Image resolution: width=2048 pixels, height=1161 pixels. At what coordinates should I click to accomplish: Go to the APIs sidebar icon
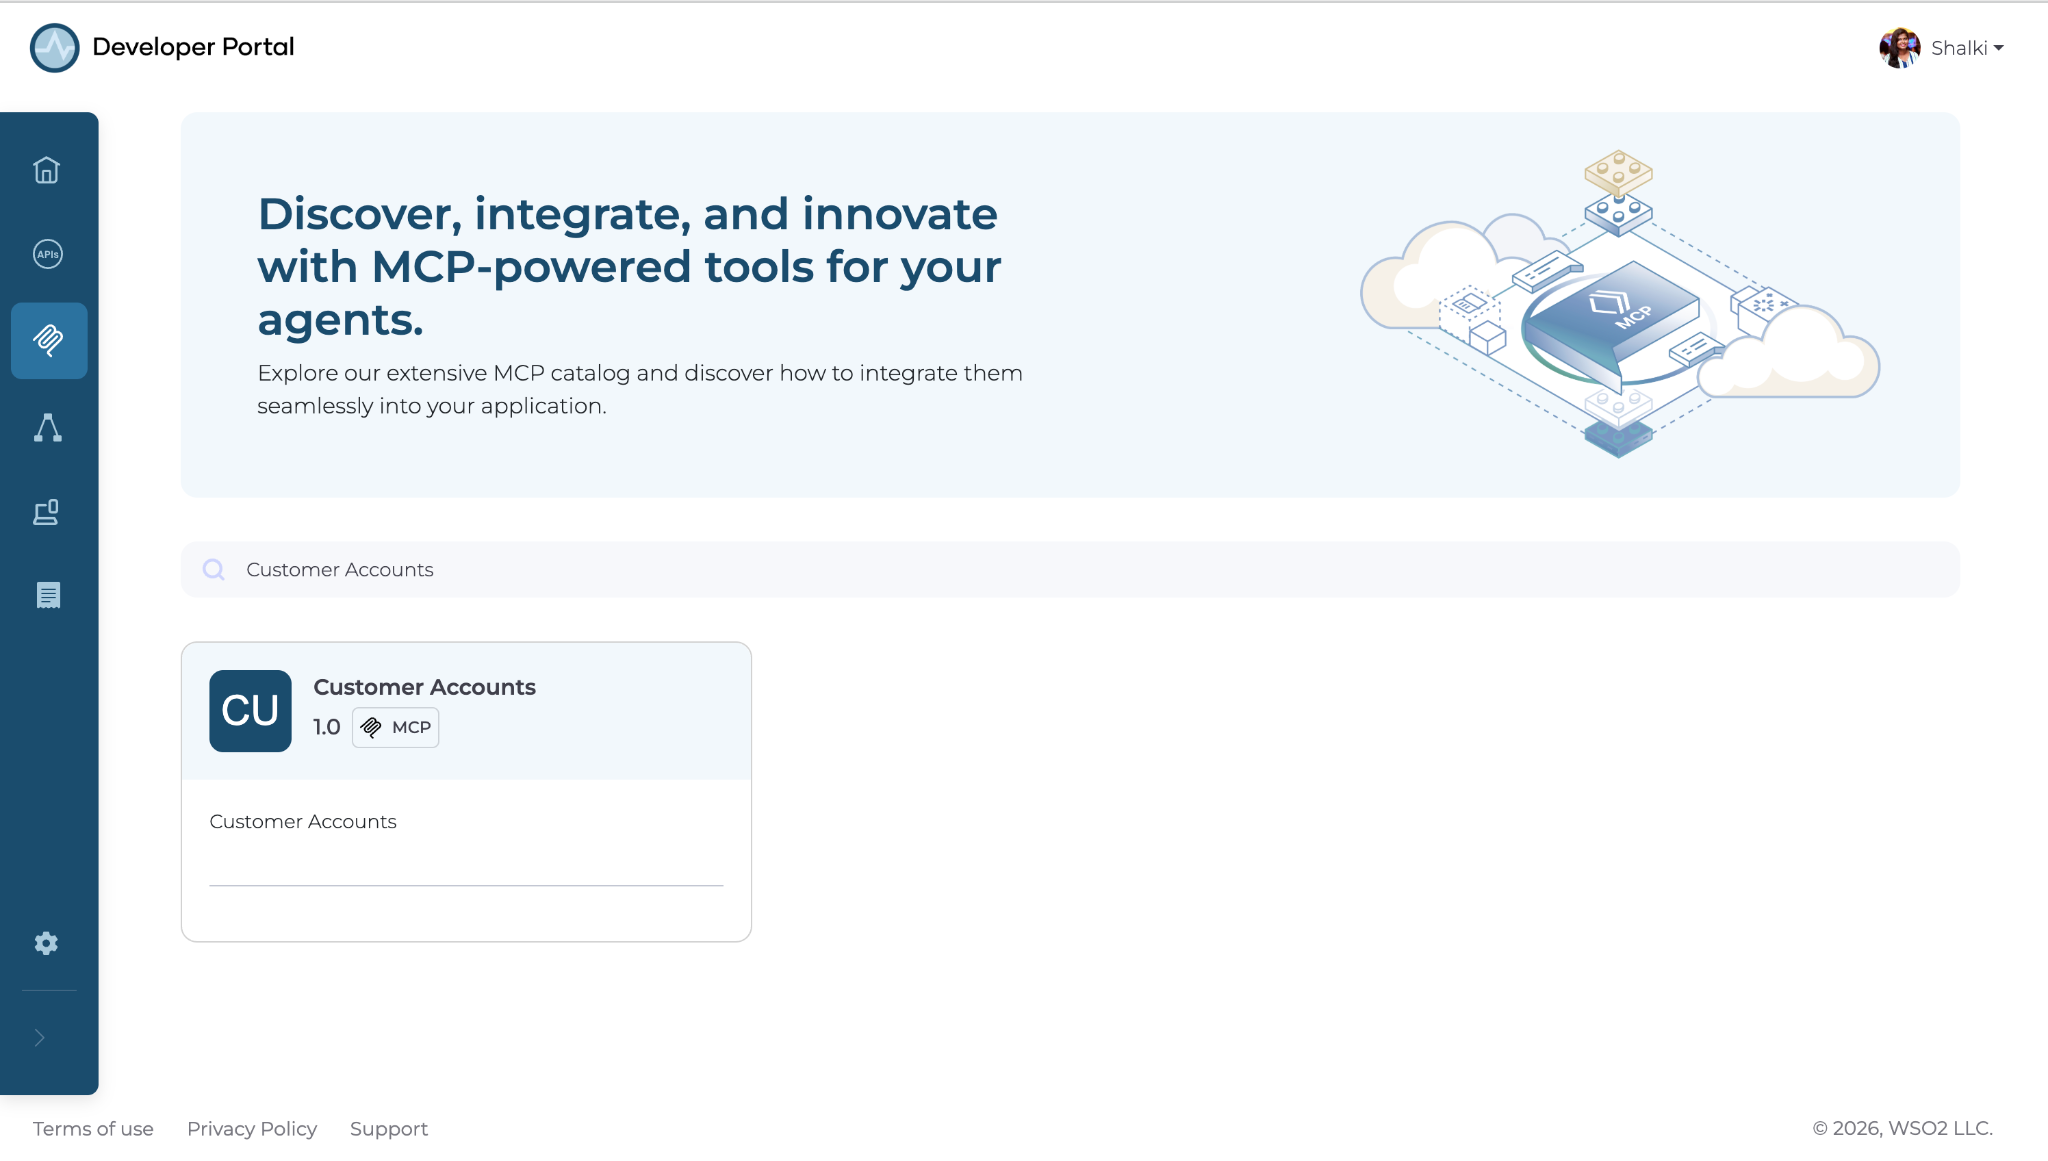(47, 254)
